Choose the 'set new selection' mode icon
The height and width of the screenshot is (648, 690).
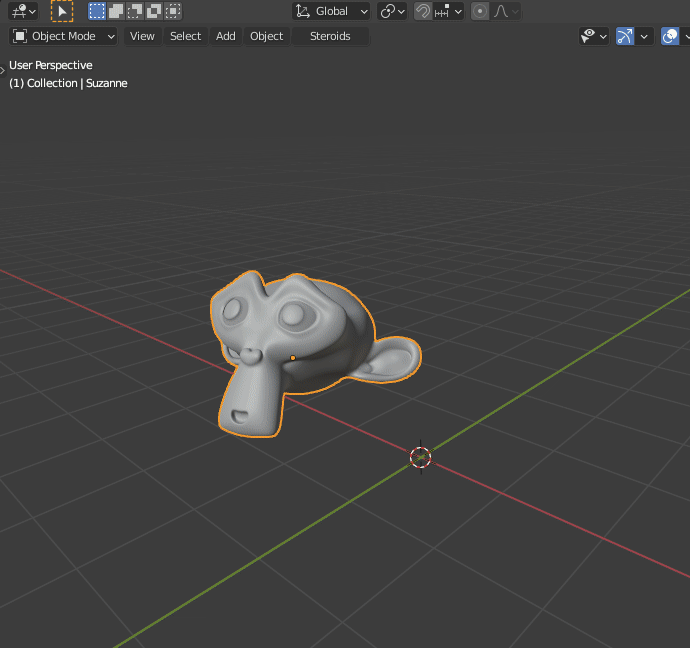point(97,11)
